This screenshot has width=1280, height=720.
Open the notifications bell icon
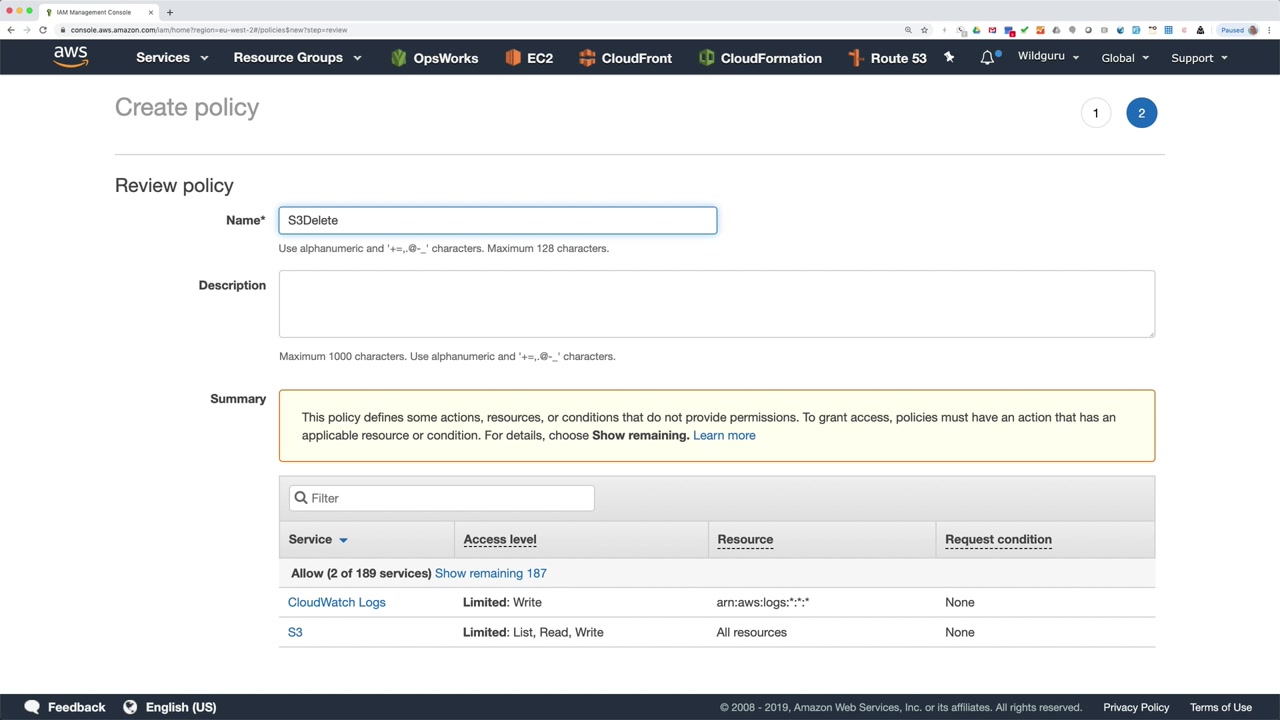(987, 58)
